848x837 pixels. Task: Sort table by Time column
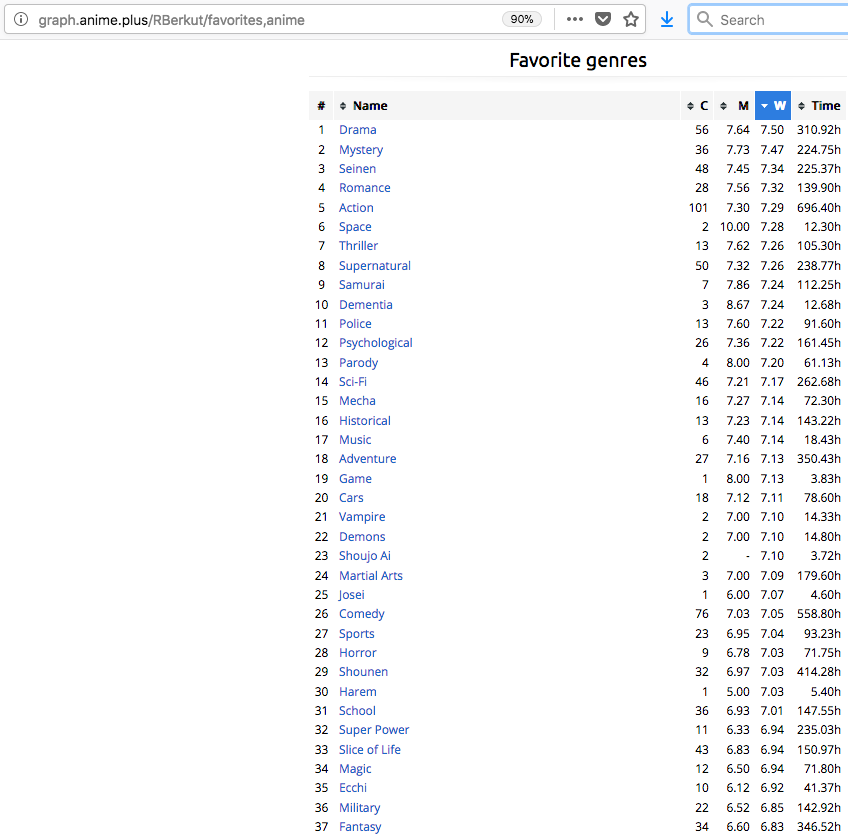point(819,106)
